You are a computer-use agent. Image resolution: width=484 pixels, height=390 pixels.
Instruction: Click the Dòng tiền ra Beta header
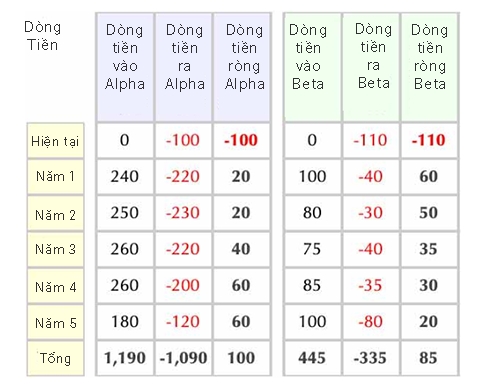(x=371, y=67)
